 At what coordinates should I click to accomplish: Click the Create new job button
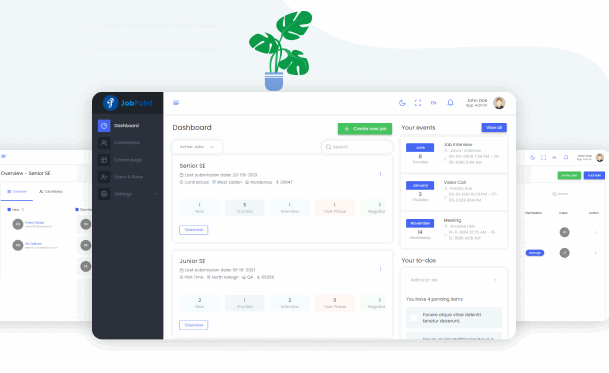point(365,129)
